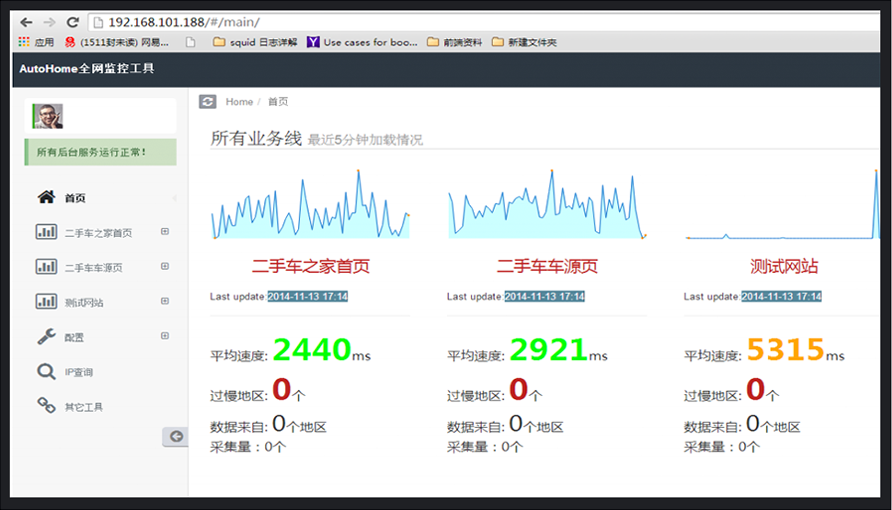
Task: Open the red 二手车之家首页 card title
Action: tap(311, 266)
